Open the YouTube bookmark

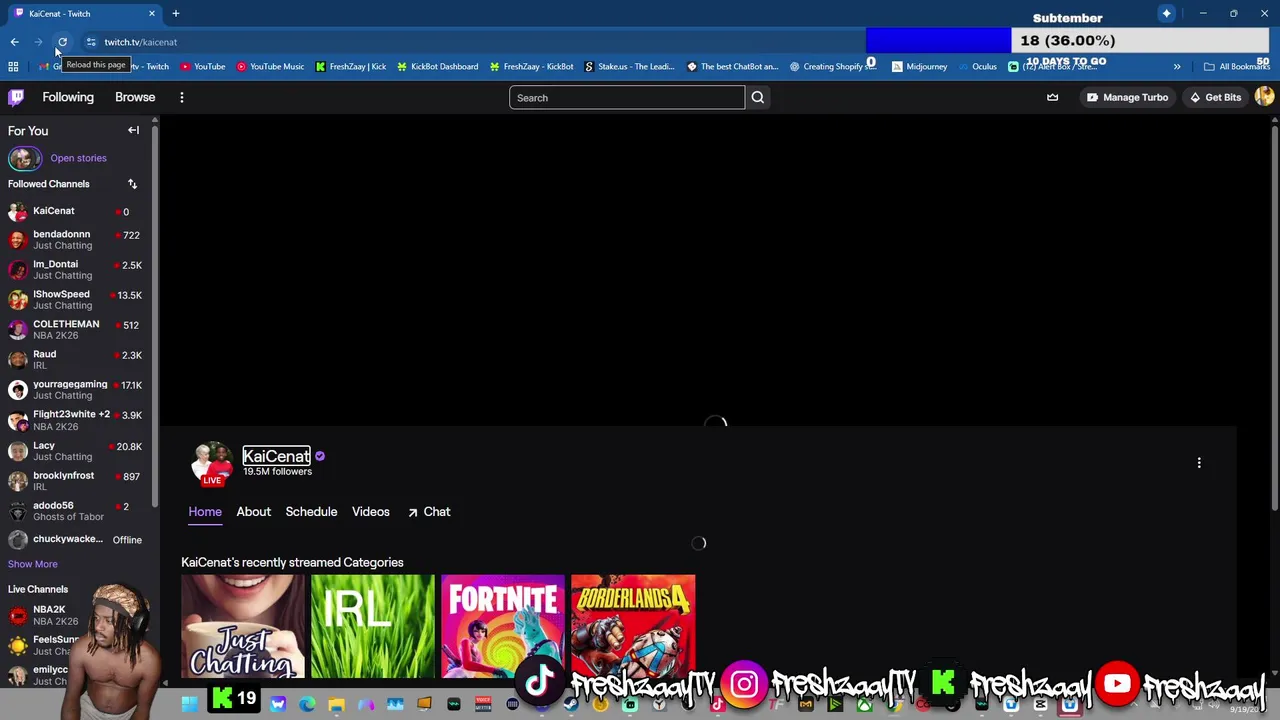[203, 67]
